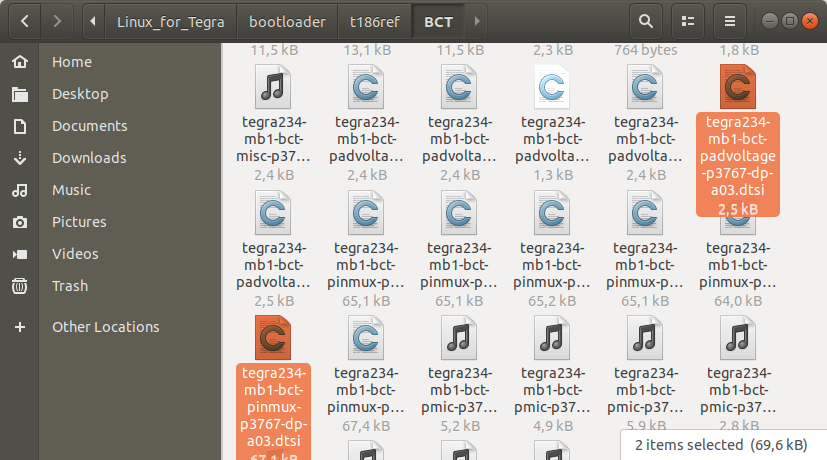Screen dimensions: 827x460
Task: Click the Home house icon
Action: click(20, 62)
